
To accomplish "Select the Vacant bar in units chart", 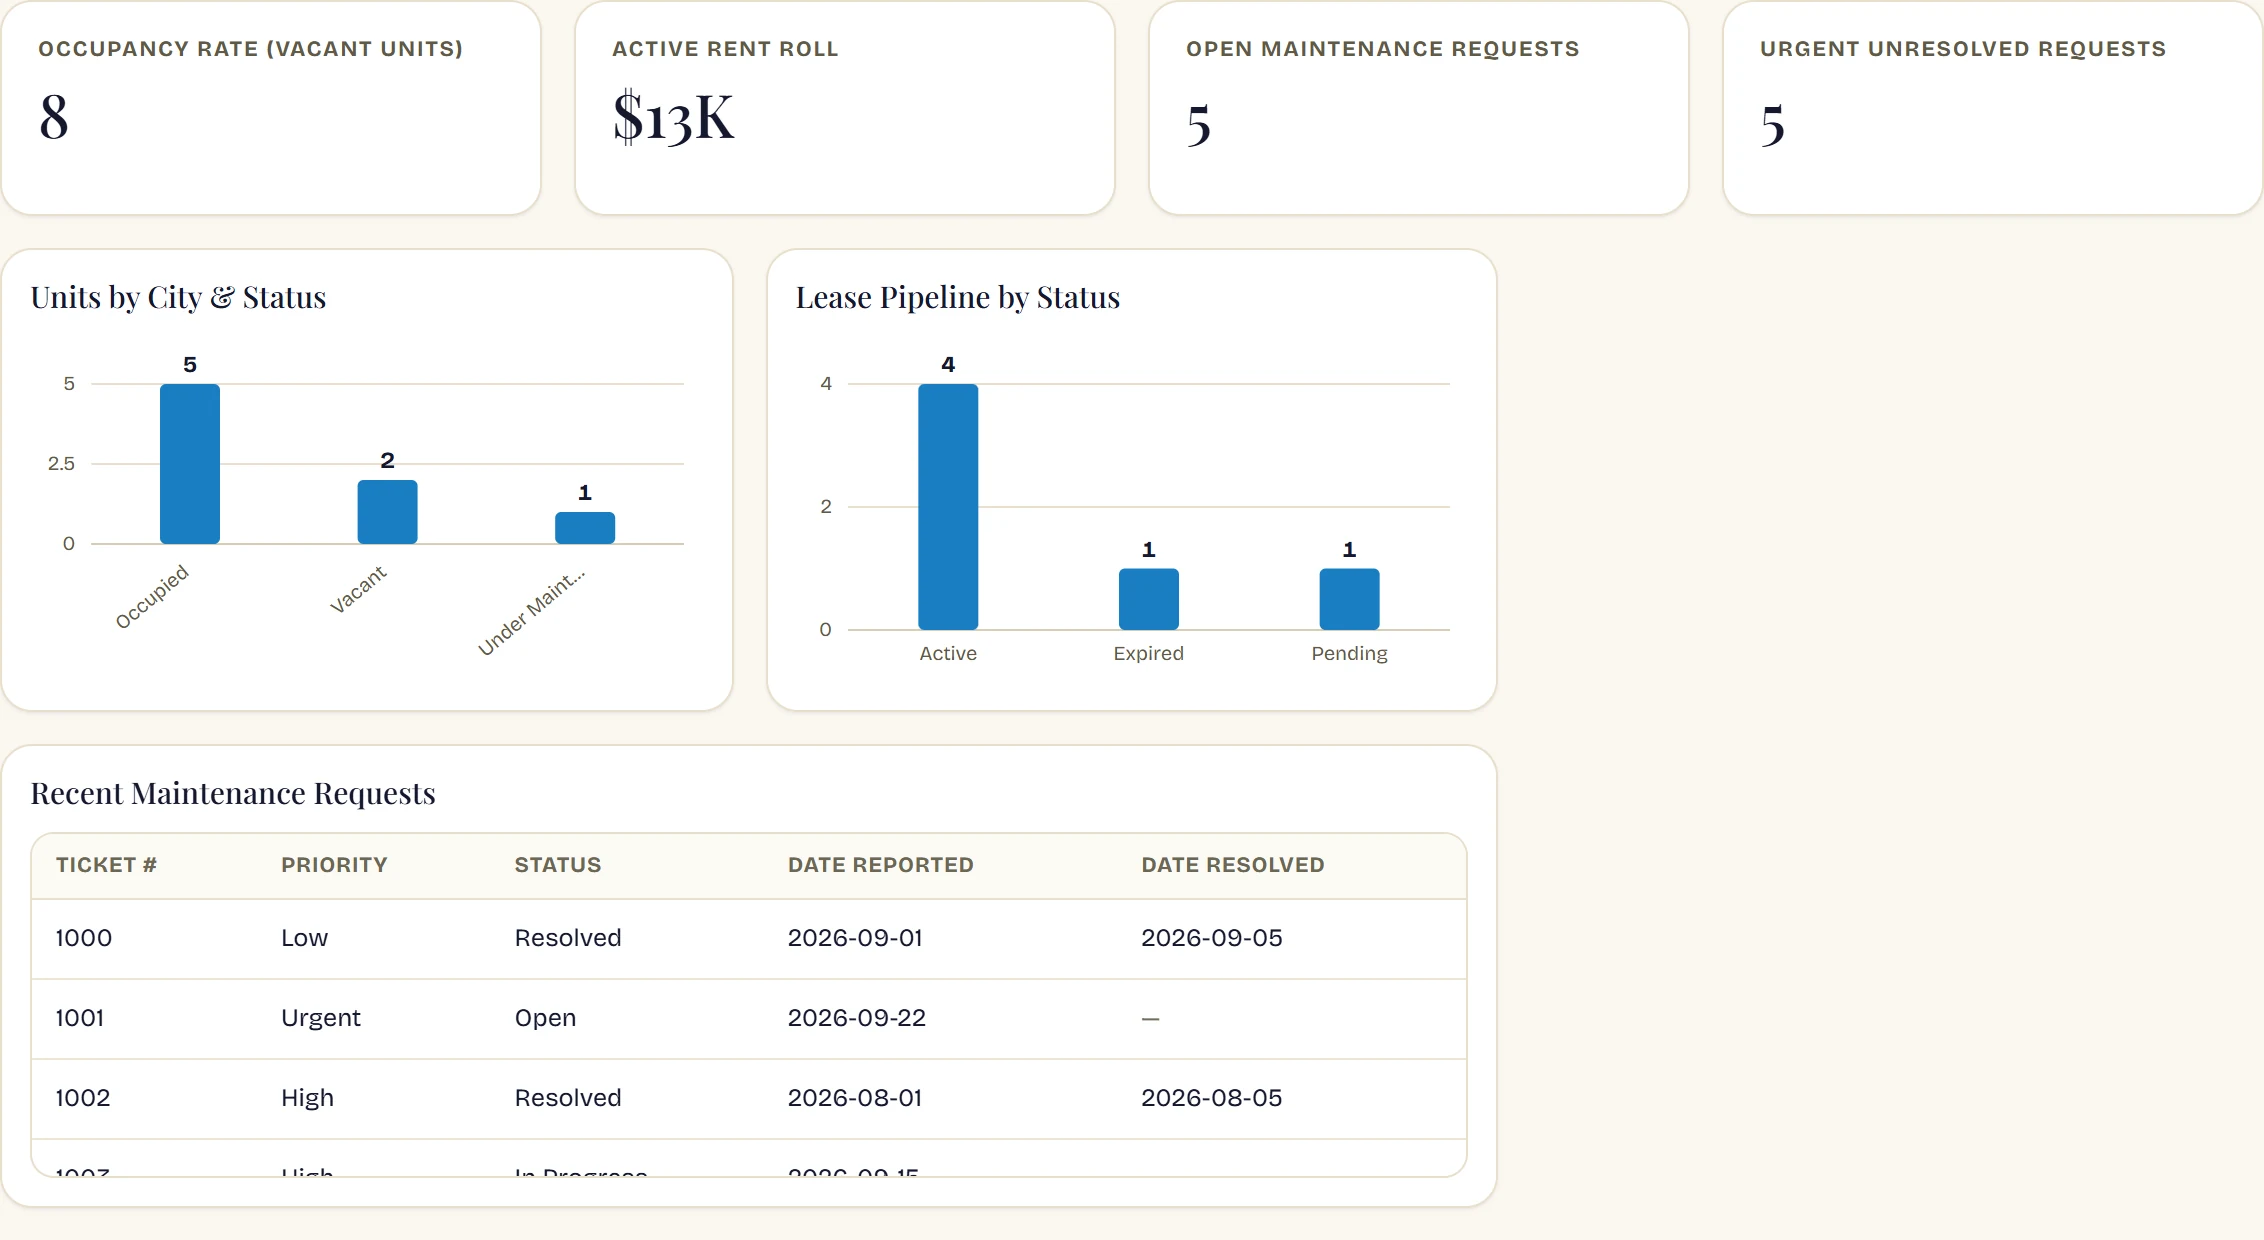I will 388,512.
